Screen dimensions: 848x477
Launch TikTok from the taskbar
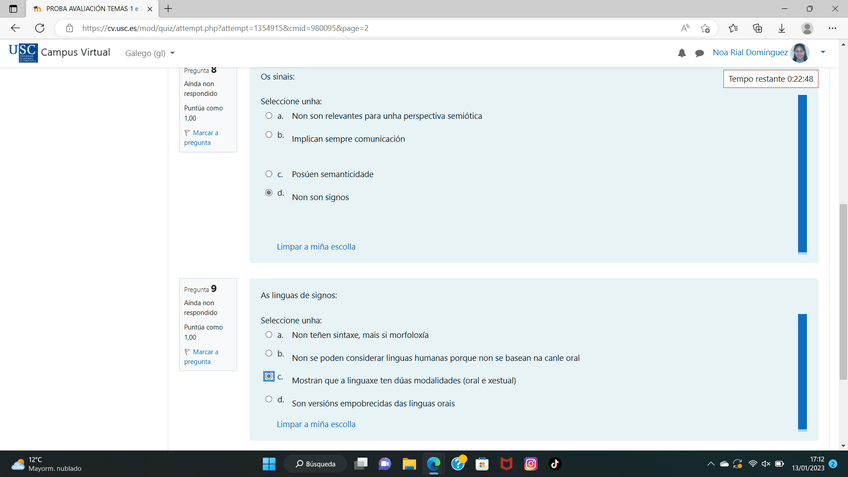coord(555,464)
